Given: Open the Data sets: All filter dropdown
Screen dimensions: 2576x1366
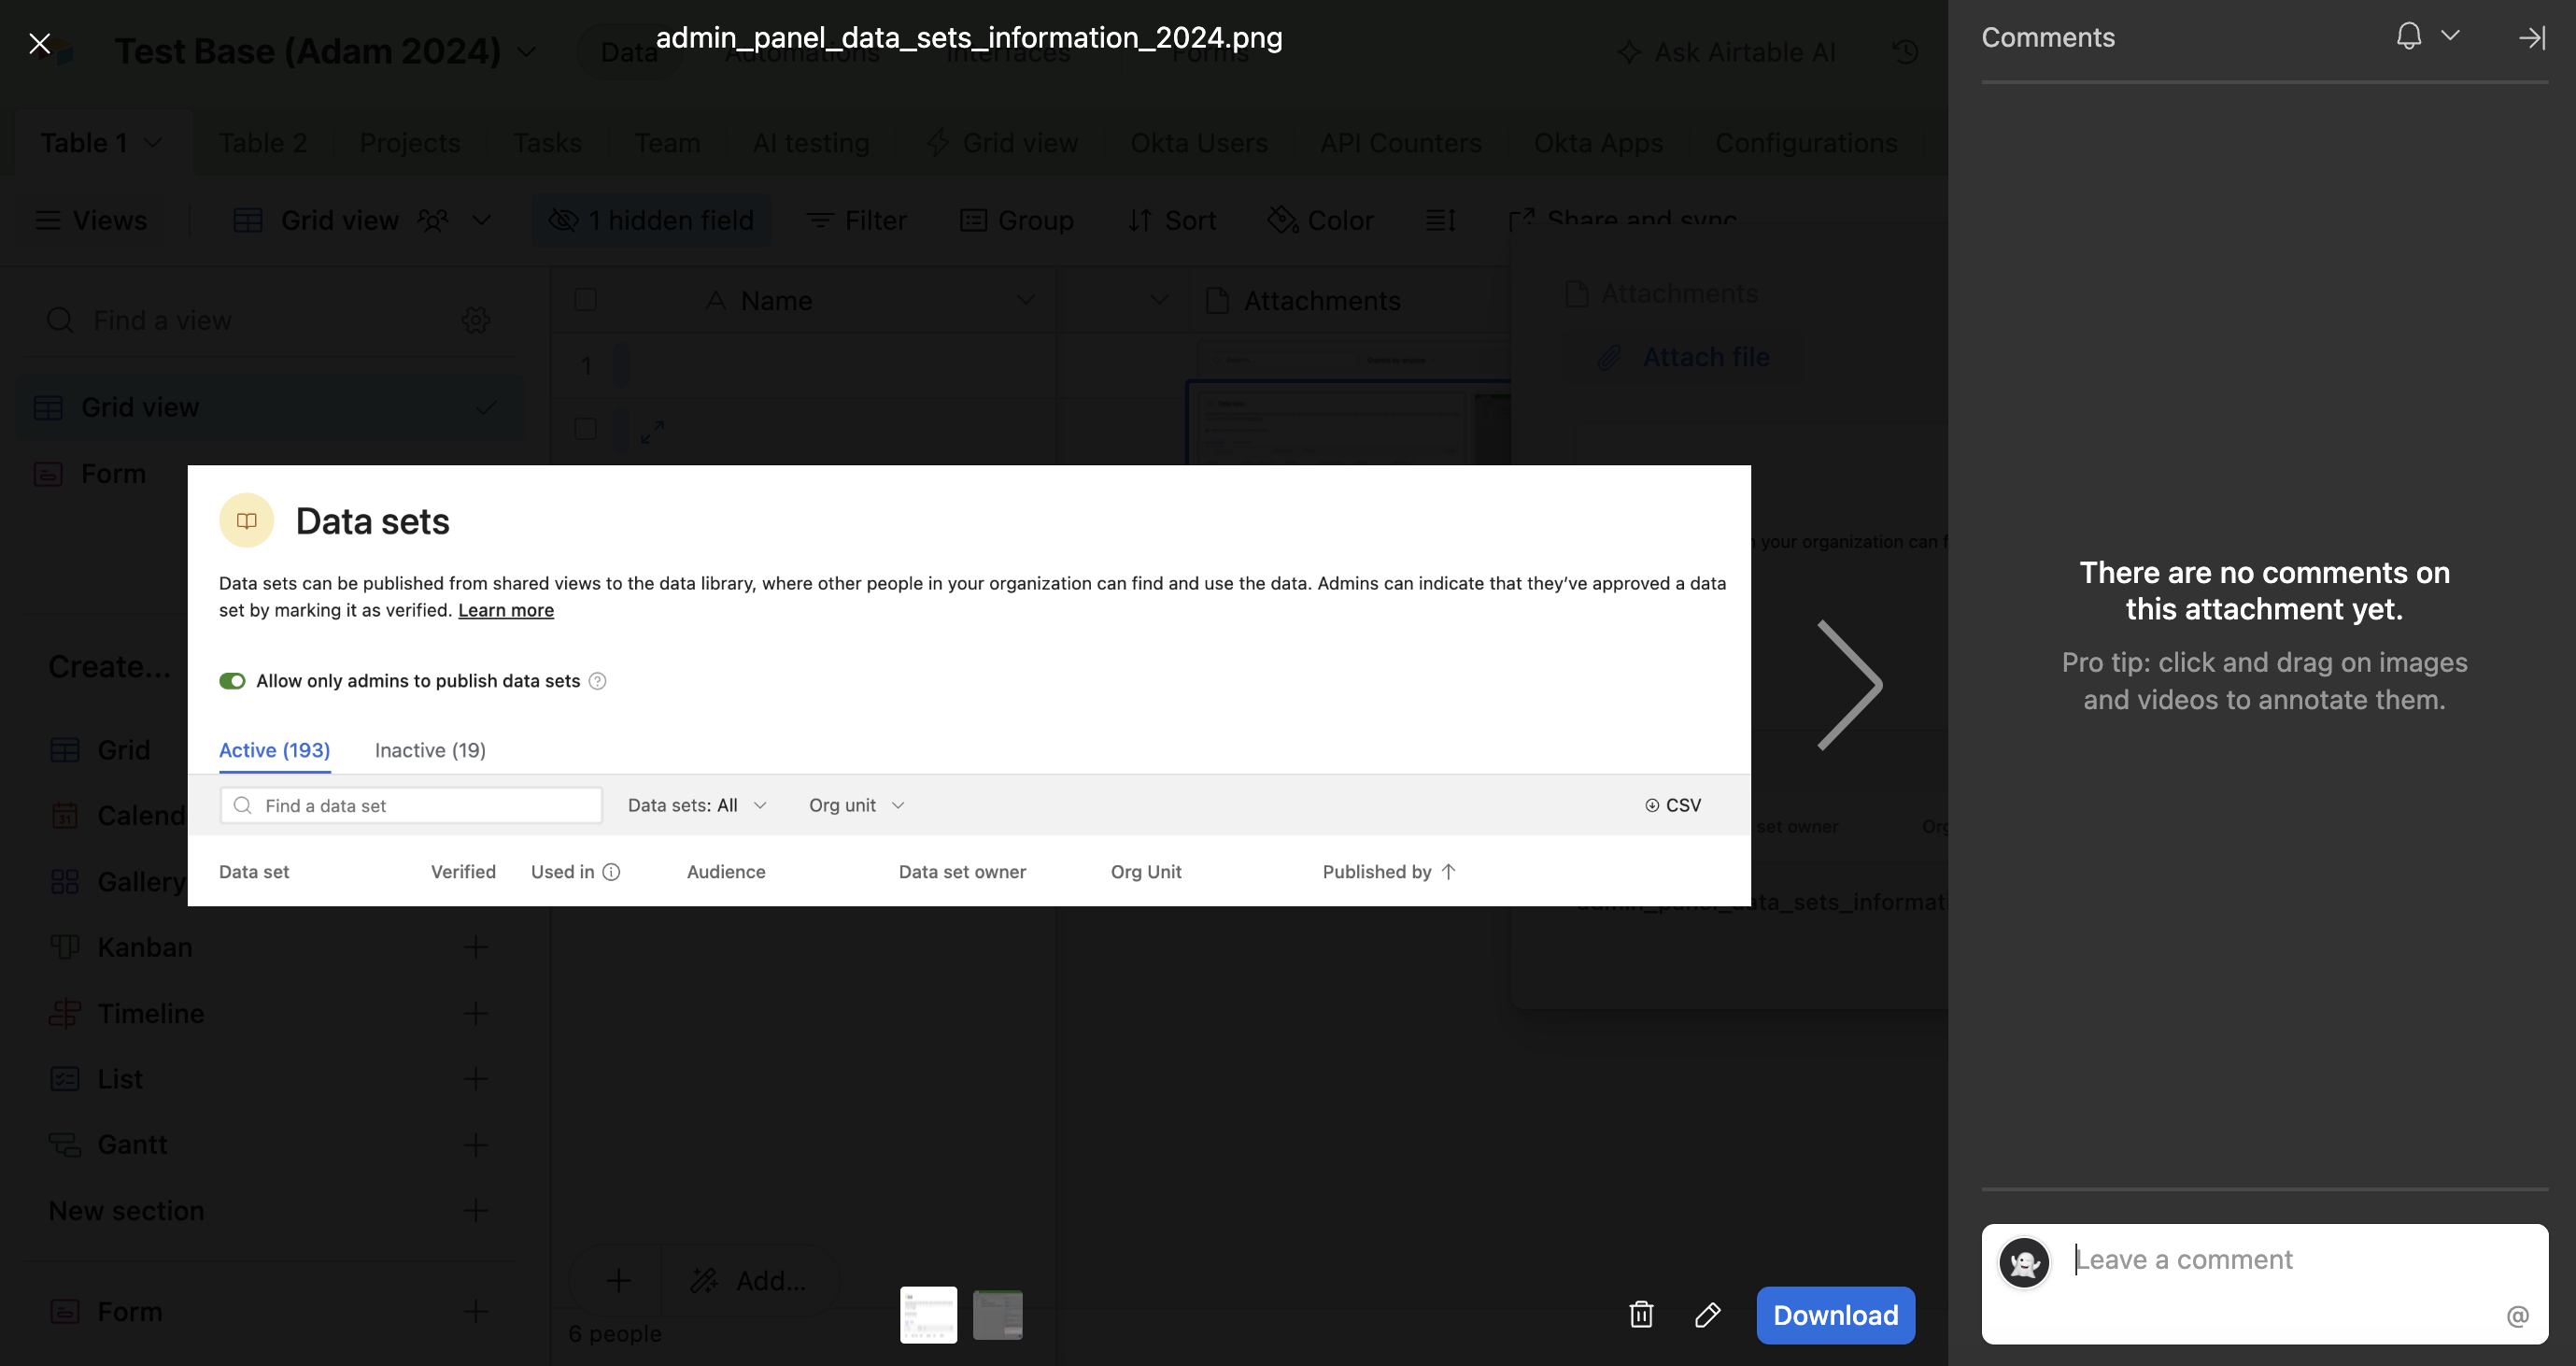Looking at the screenshot, I should [x=697, y=805].
